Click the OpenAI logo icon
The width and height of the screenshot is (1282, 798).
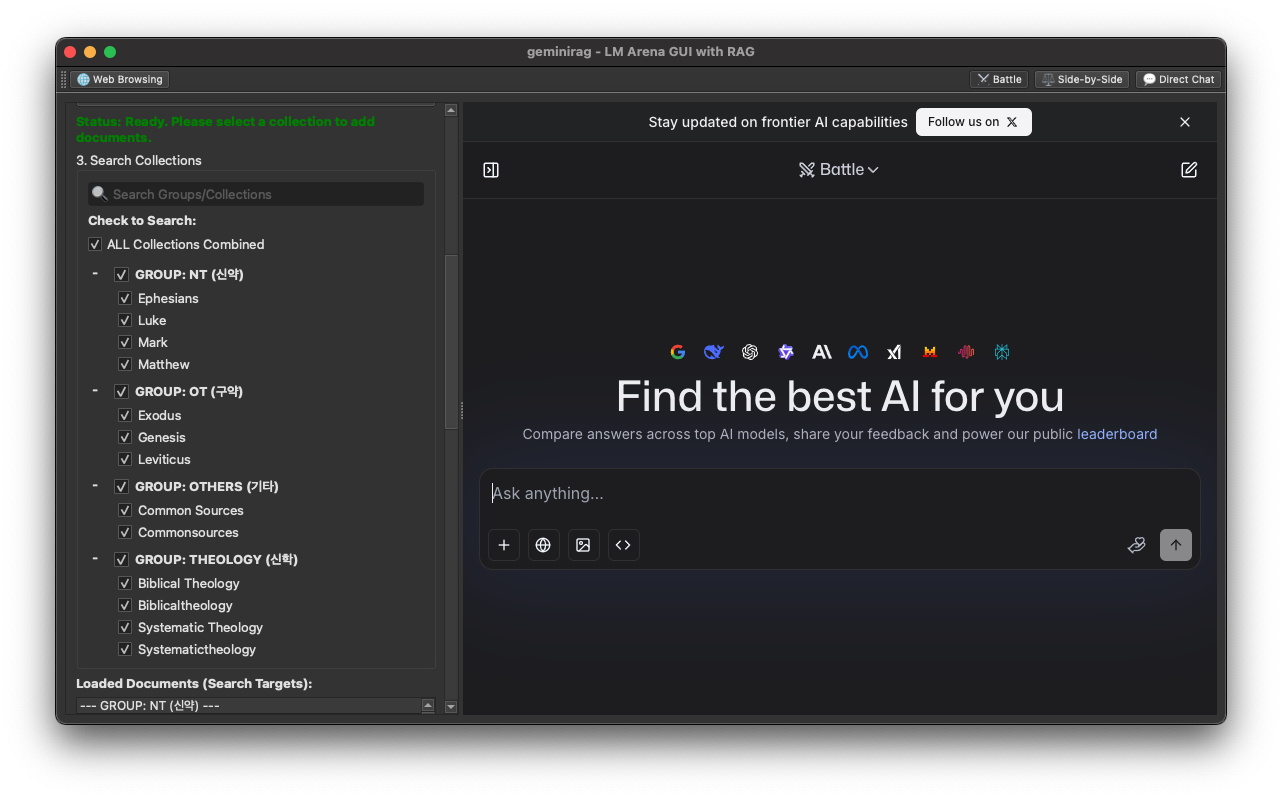750,352
